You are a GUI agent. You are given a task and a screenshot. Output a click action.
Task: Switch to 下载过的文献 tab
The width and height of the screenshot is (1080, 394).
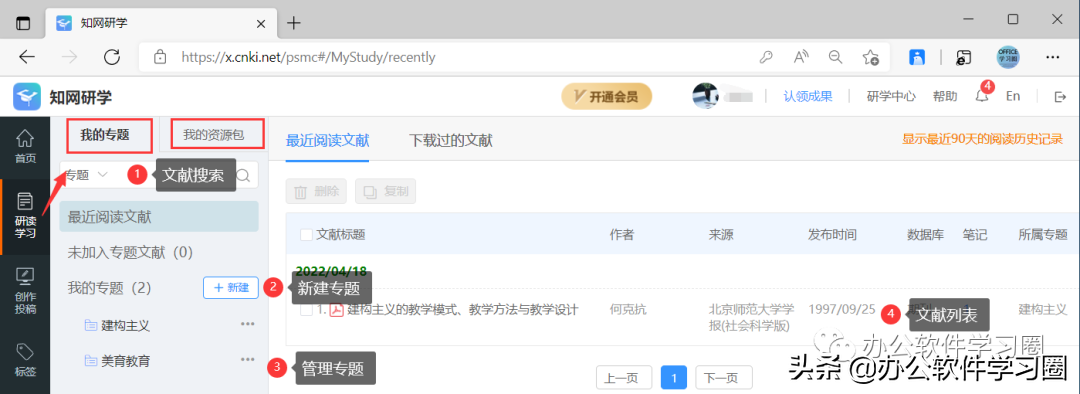(x=450, y=141)
